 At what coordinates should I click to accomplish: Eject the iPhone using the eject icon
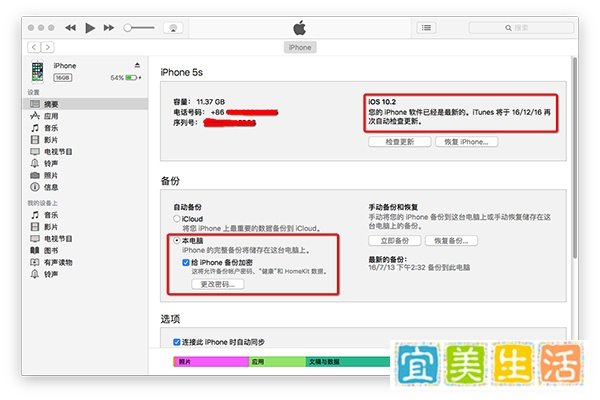tap(137, 65)
